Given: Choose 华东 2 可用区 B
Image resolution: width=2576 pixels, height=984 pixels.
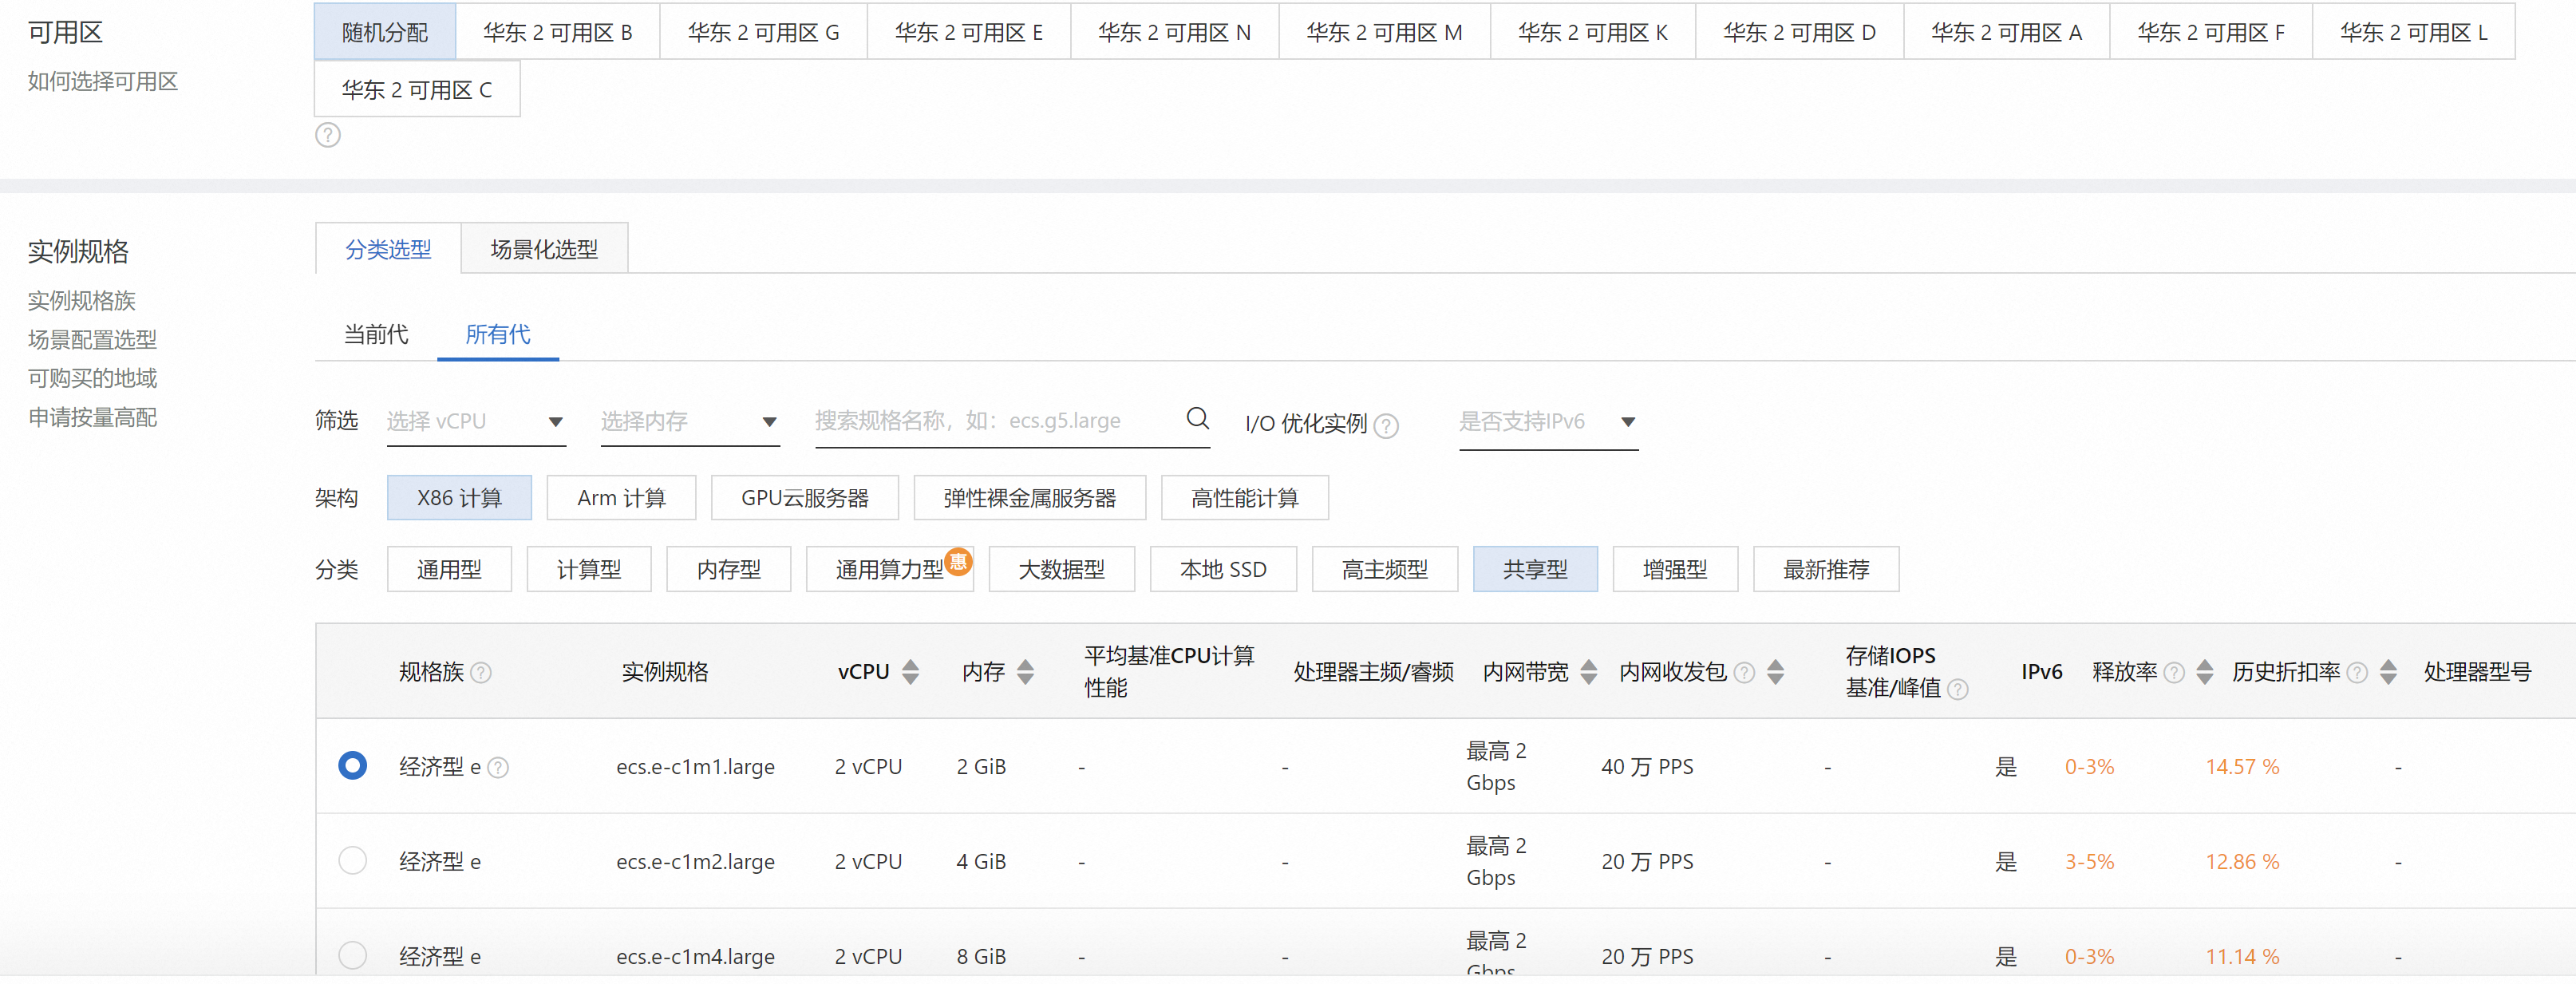Looking at the screenshot, I should tap(558, 32).
